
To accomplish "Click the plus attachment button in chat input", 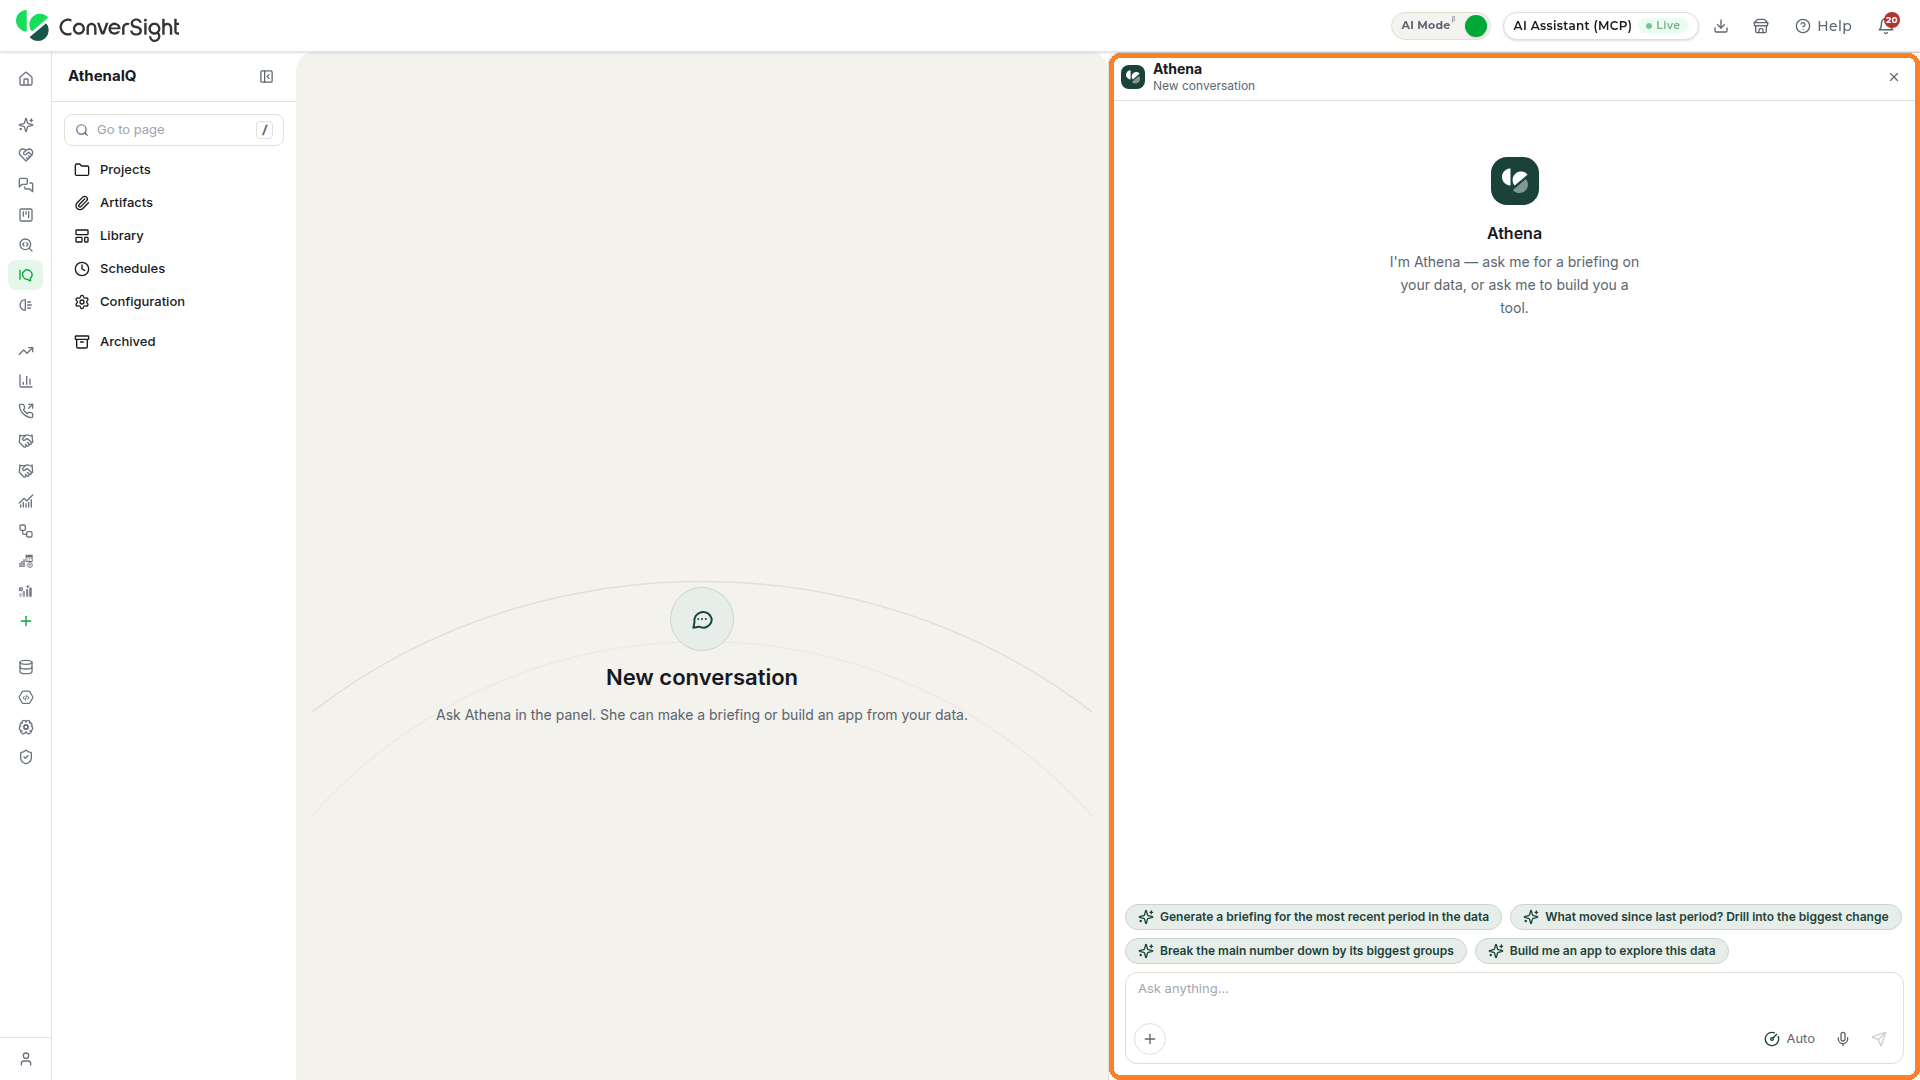I will pyautogui.click(x=1150, y=1039).
